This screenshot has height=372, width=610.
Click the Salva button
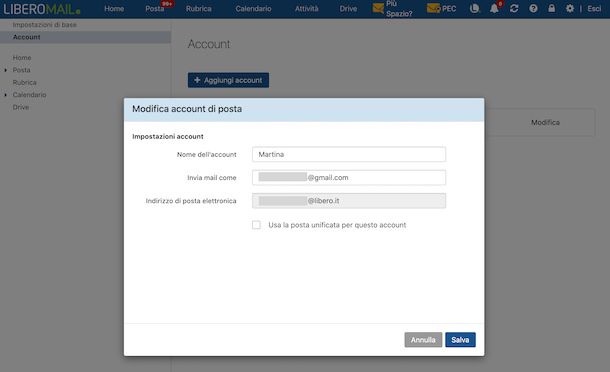click(x=460, y=340)
